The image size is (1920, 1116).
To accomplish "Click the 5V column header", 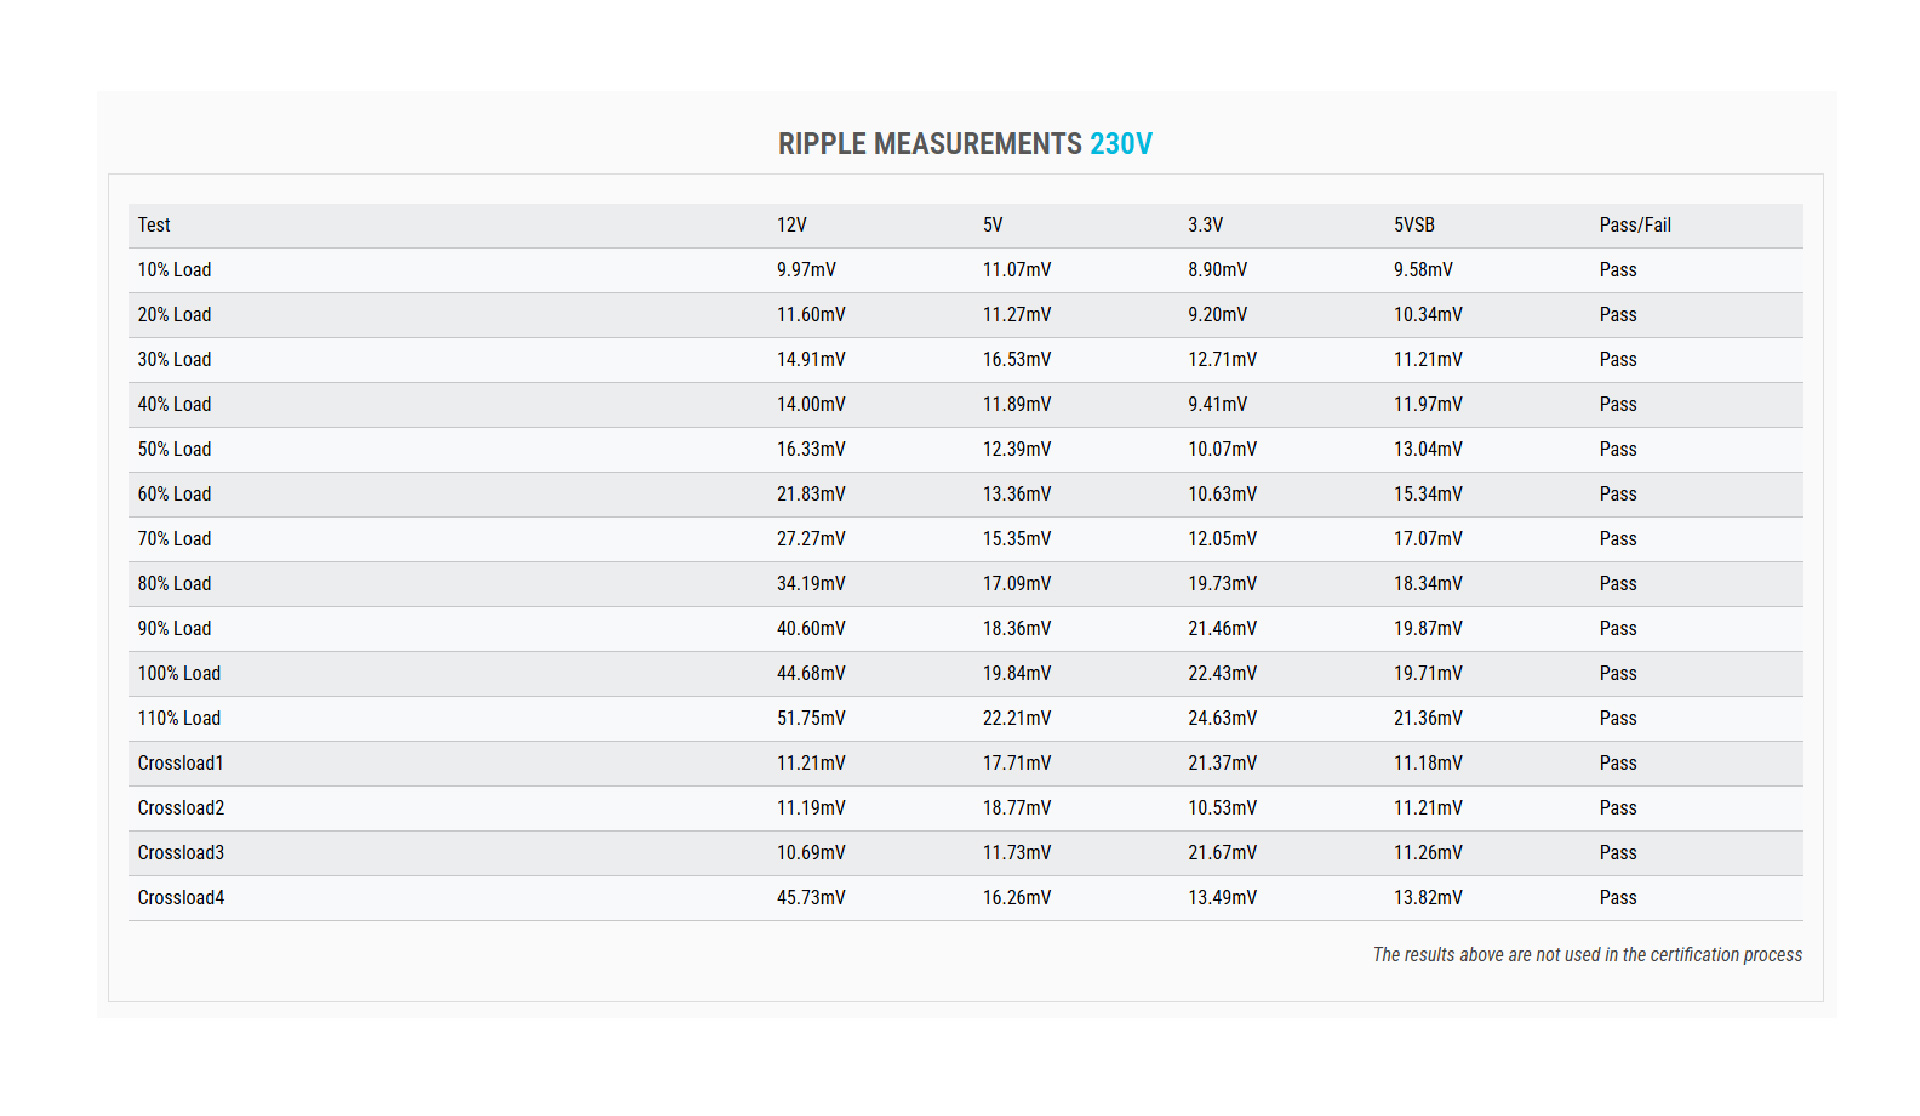I will point(992,225).
